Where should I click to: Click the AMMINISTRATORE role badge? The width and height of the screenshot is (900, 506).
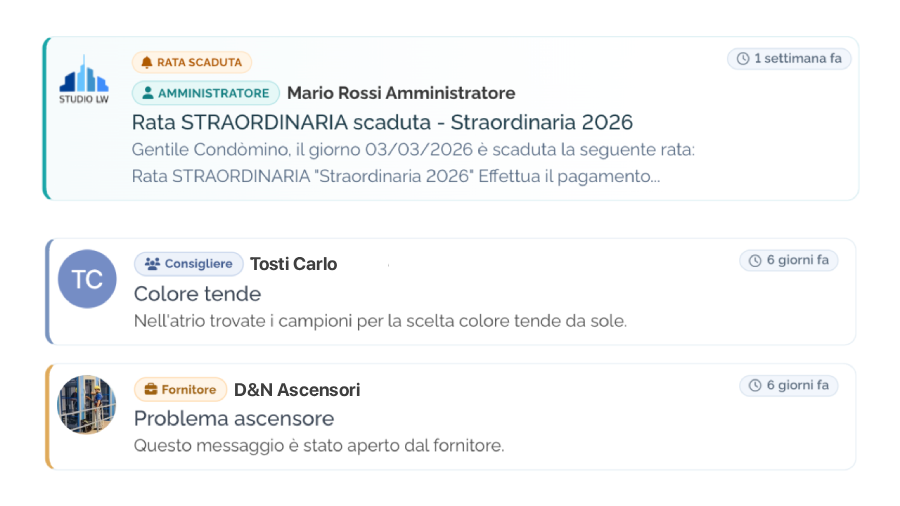tap(206, 93)
